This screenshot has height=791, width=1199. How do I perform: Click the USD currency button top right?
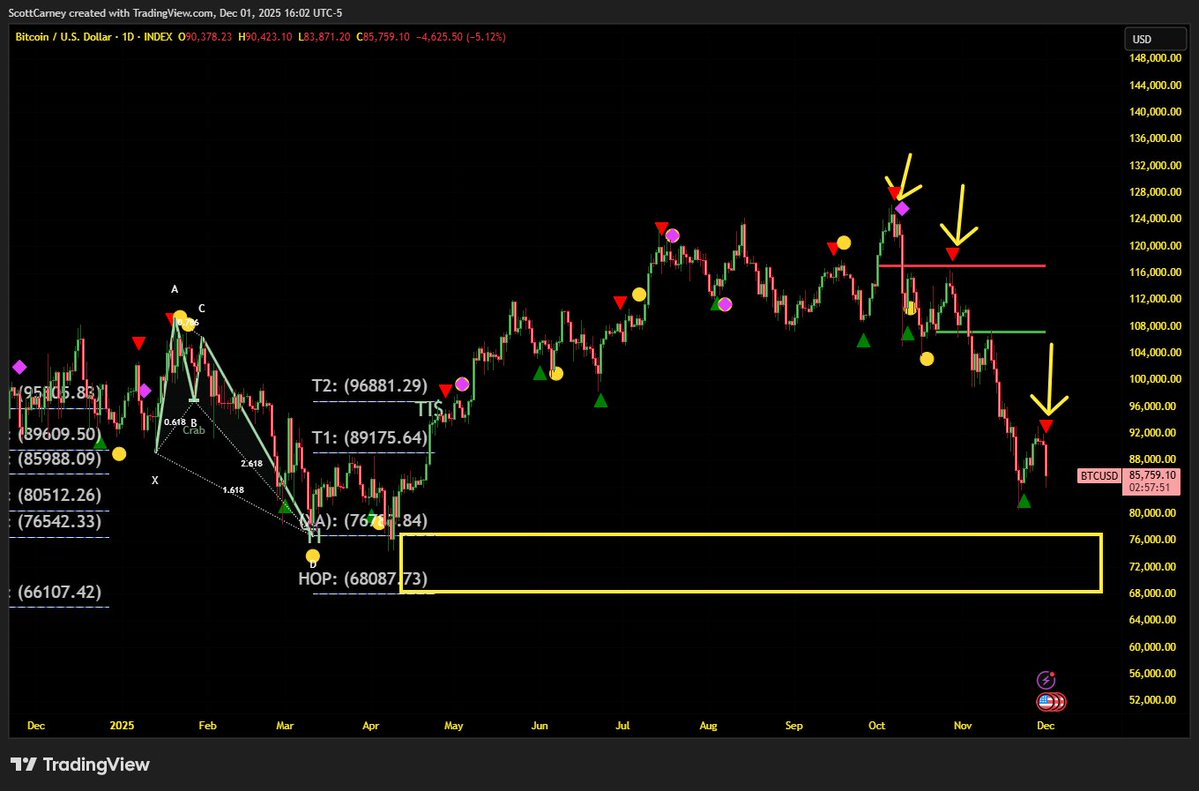click(x=1155, y=38)
